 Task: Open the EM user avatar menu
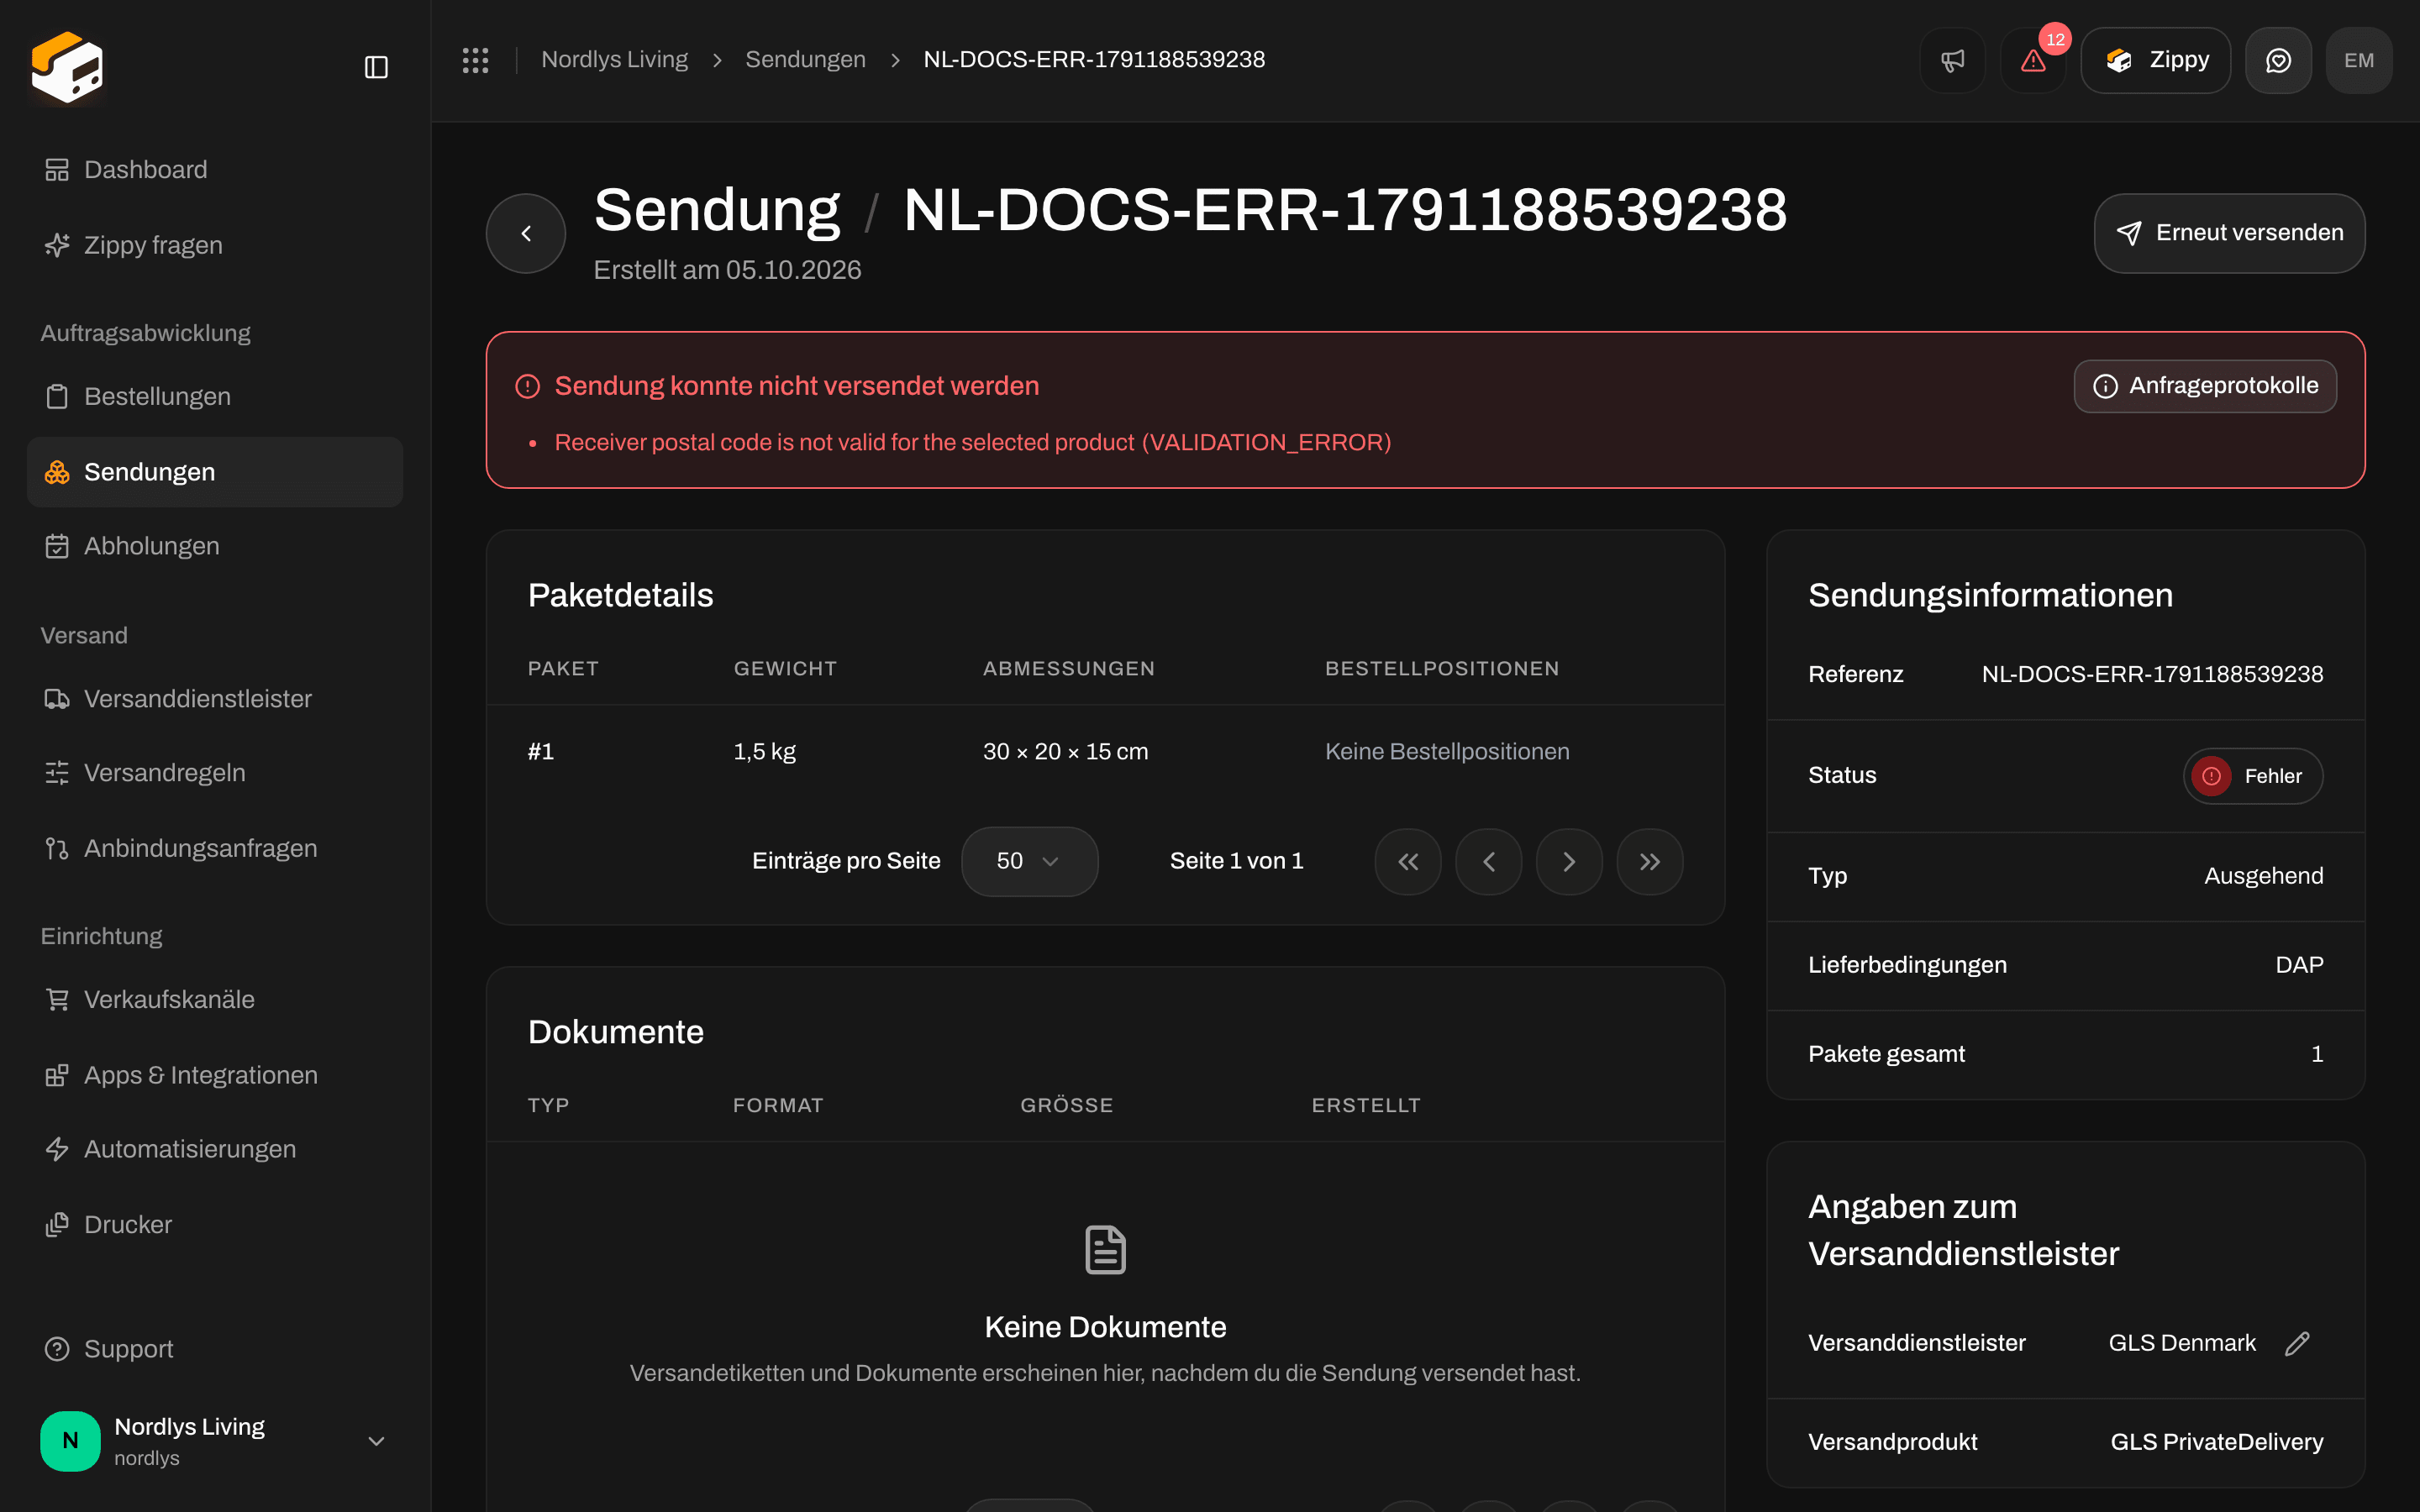2358,60
